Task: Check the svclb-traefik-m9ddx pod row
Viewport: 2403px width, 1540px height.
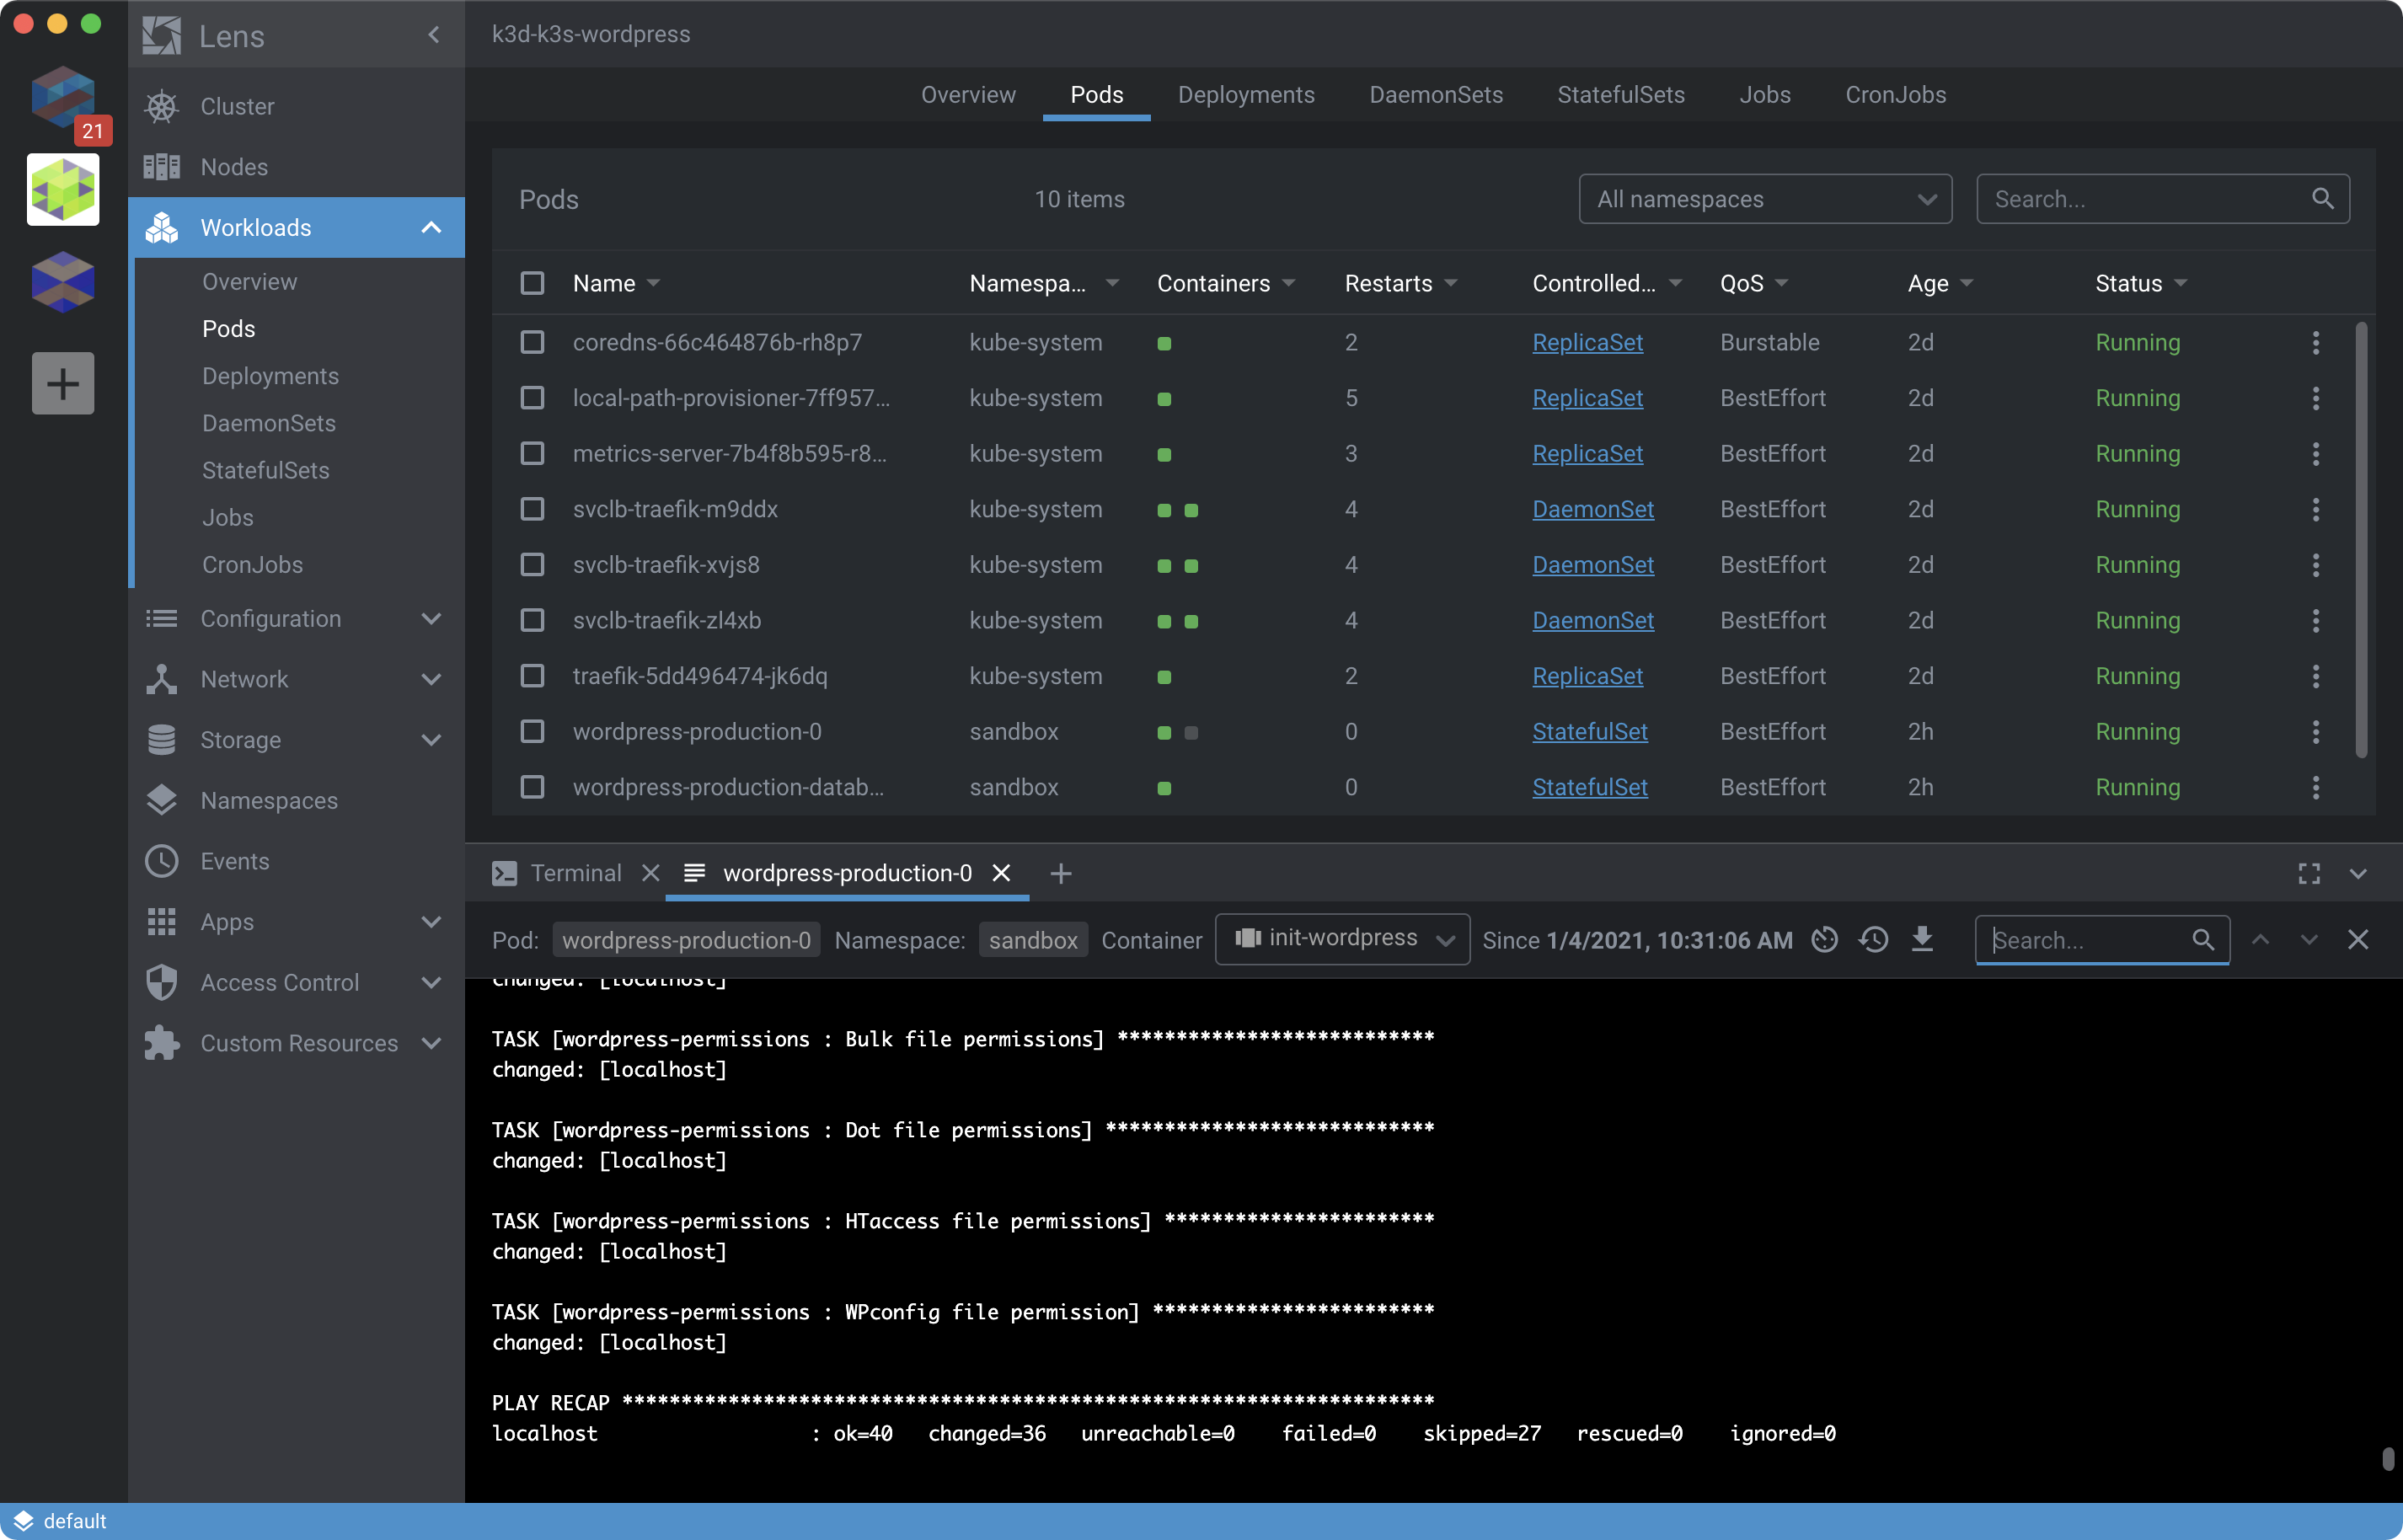Action: 533,510
